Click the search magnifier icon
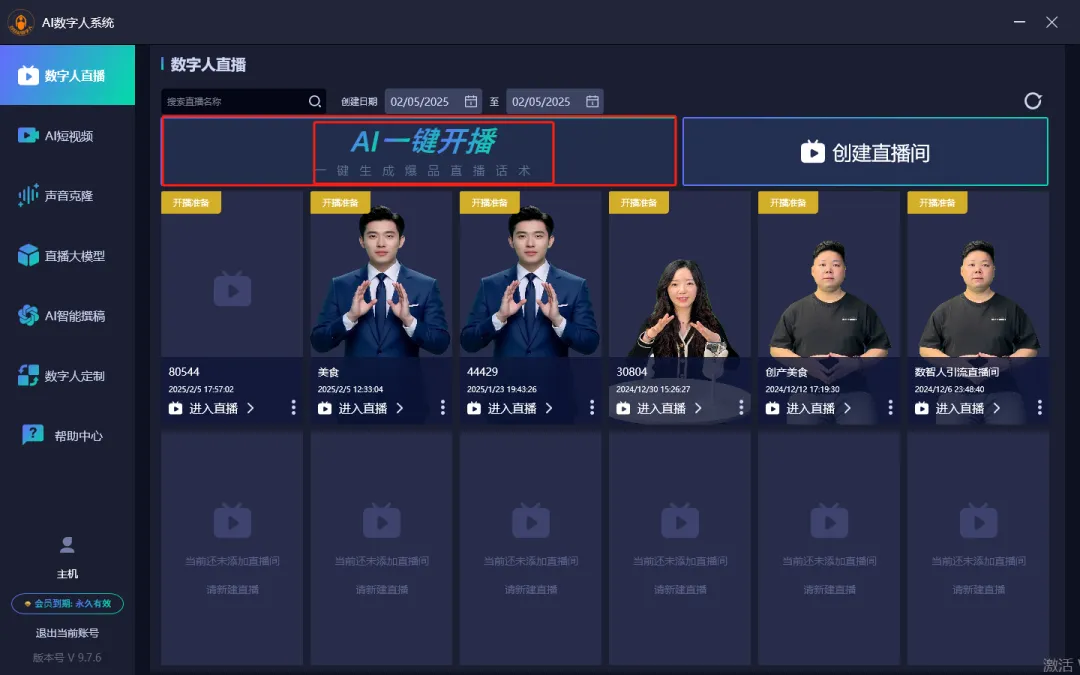The width and height of the screenshot is (1080, 675). point(315,101)
